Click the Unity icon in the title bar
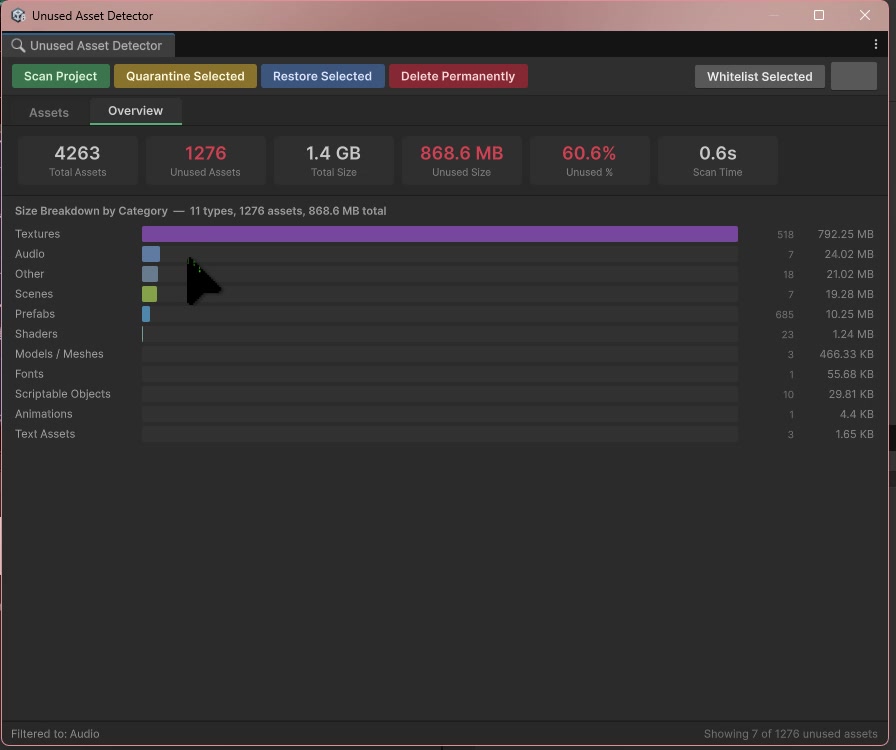This screenshot has height=750, width=896. click(18, 15)
